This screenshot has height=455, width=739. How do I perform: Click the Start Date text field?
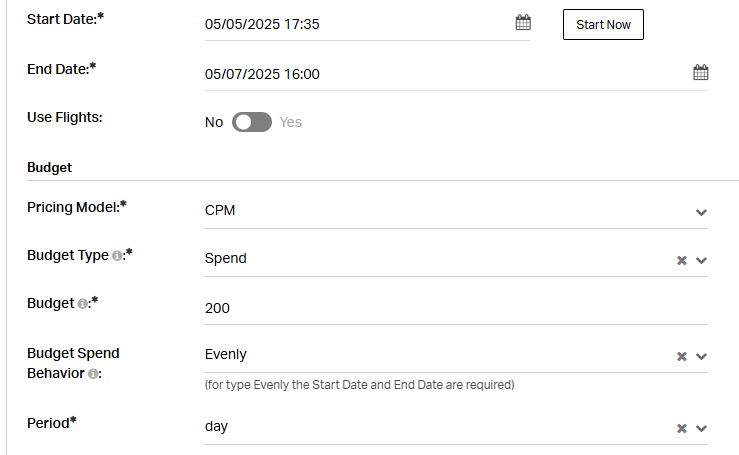pyautogui.click(x=358, y=24)
